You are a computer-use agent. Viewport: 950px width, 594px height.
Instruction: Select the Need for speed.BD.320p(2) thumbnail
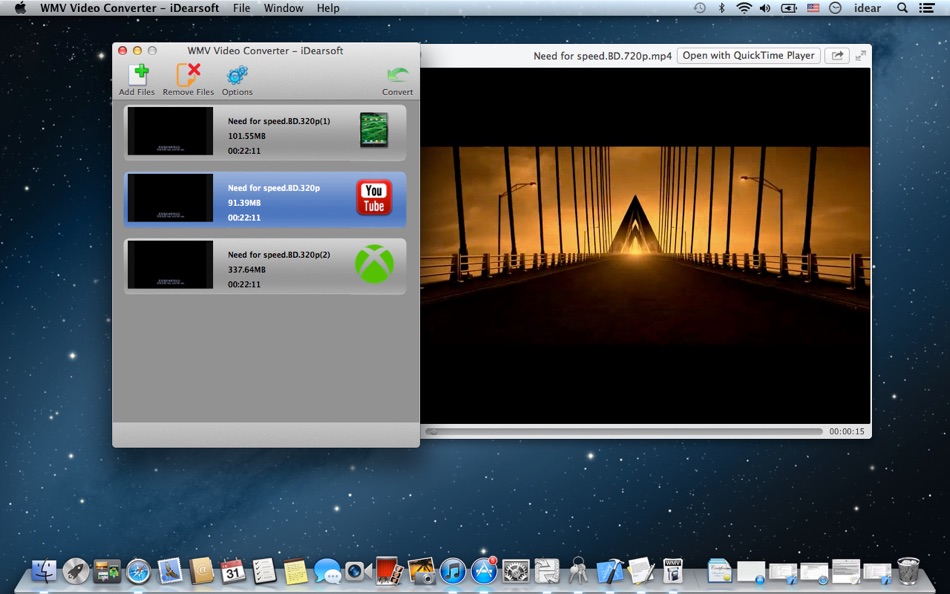tap(170, 265)
